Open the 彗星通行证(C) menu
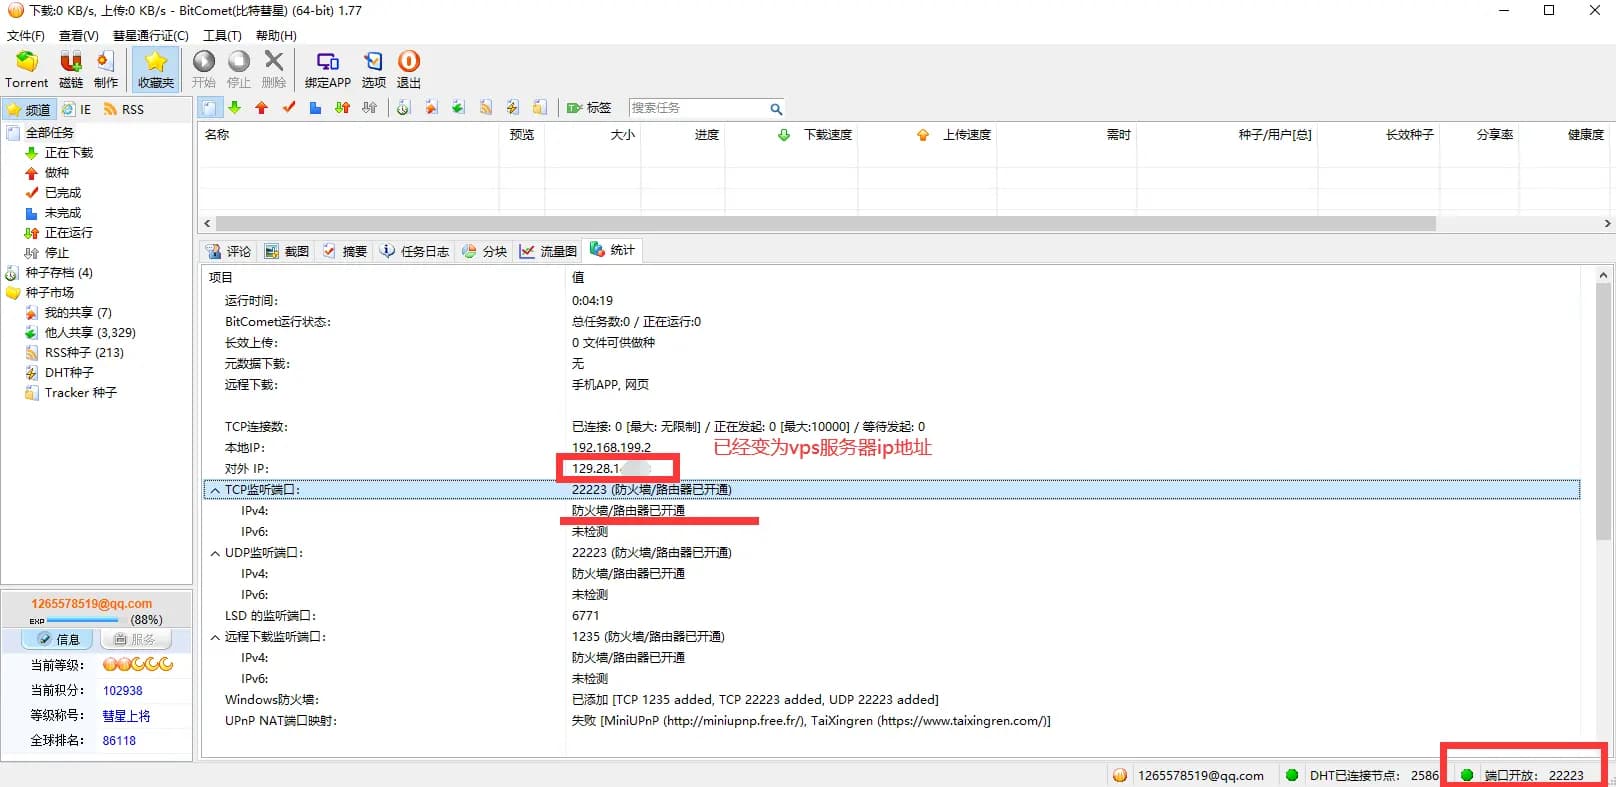Screen dimensions: 1616x787 [x=150, y=35]
